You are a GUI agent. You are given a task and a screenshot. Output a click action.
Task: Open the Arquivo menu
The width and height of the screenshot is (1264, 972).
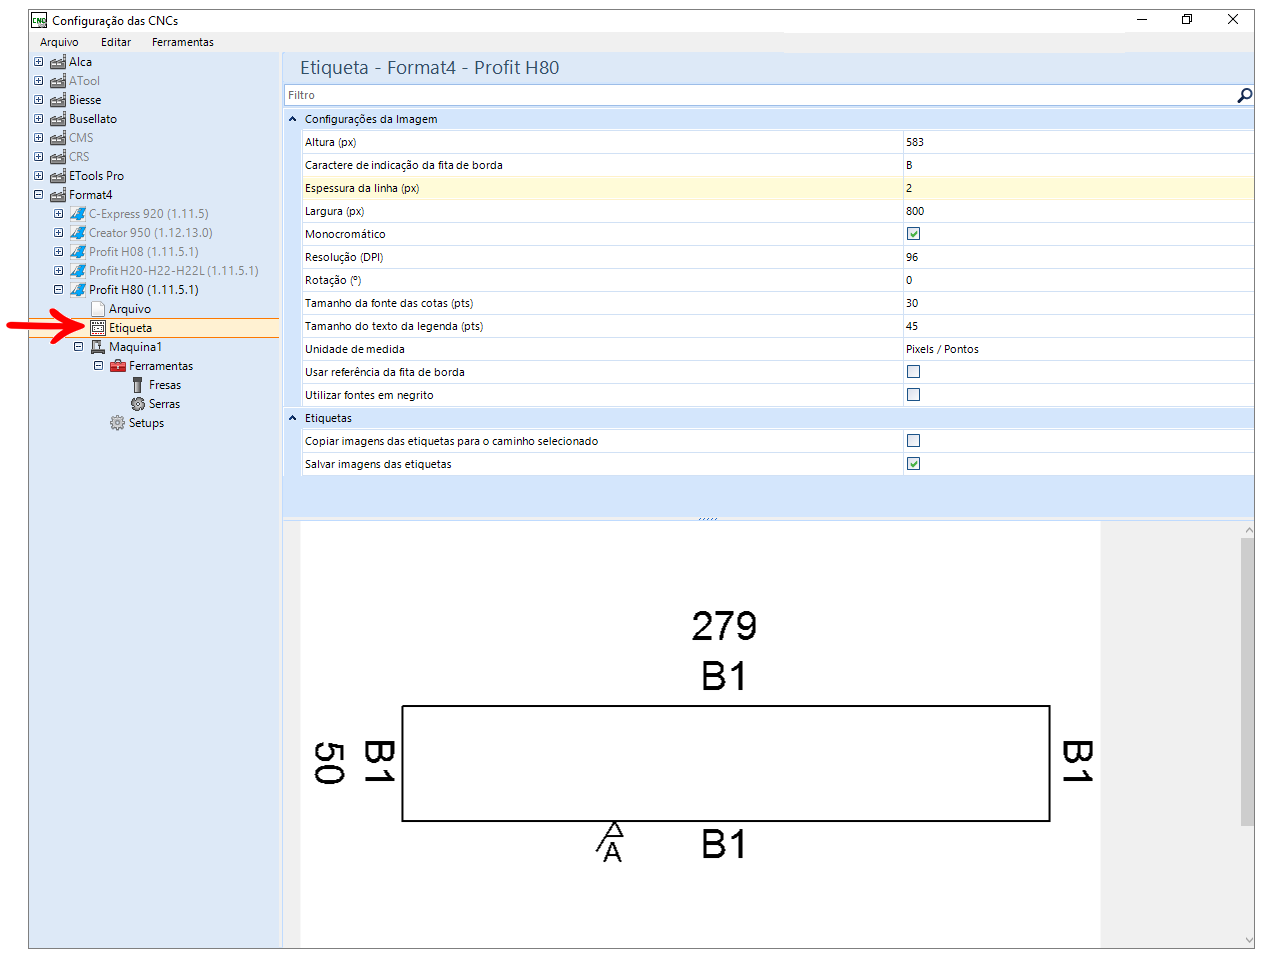point(59,42)
